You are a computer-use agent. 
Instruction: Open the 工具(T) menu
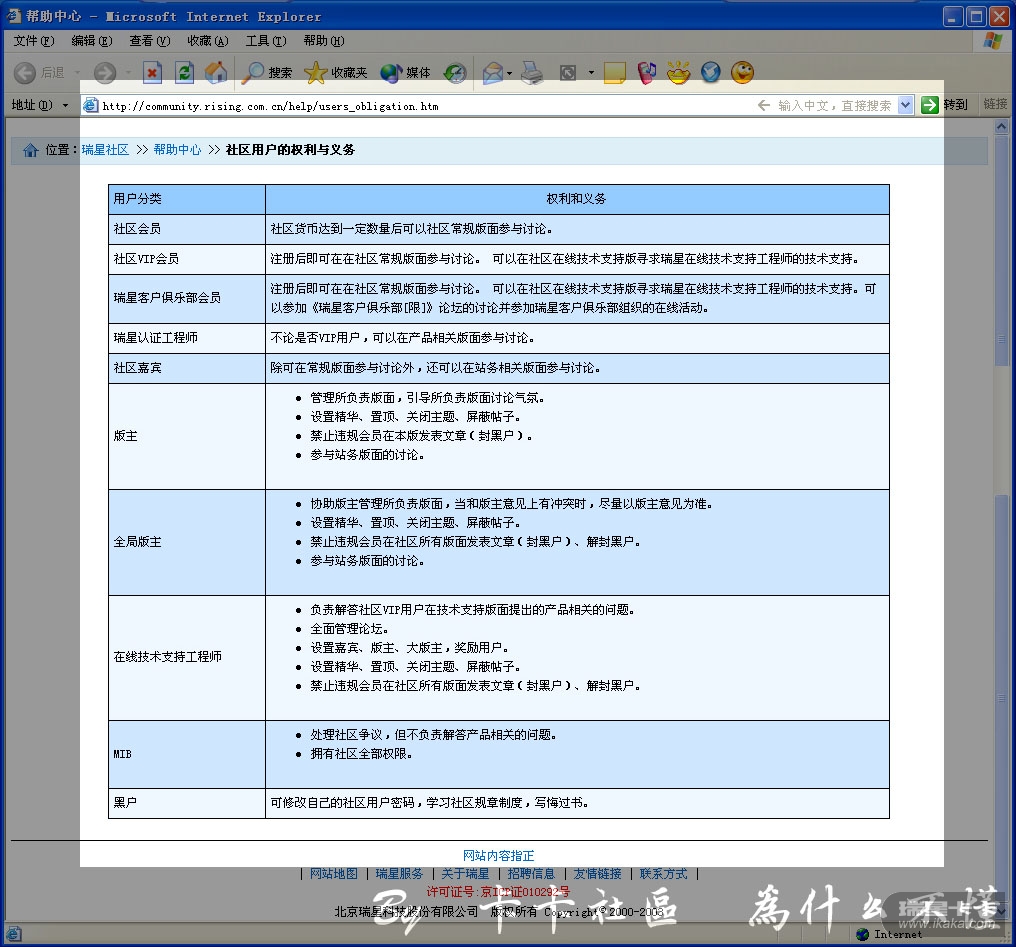[x=266, y=41]
